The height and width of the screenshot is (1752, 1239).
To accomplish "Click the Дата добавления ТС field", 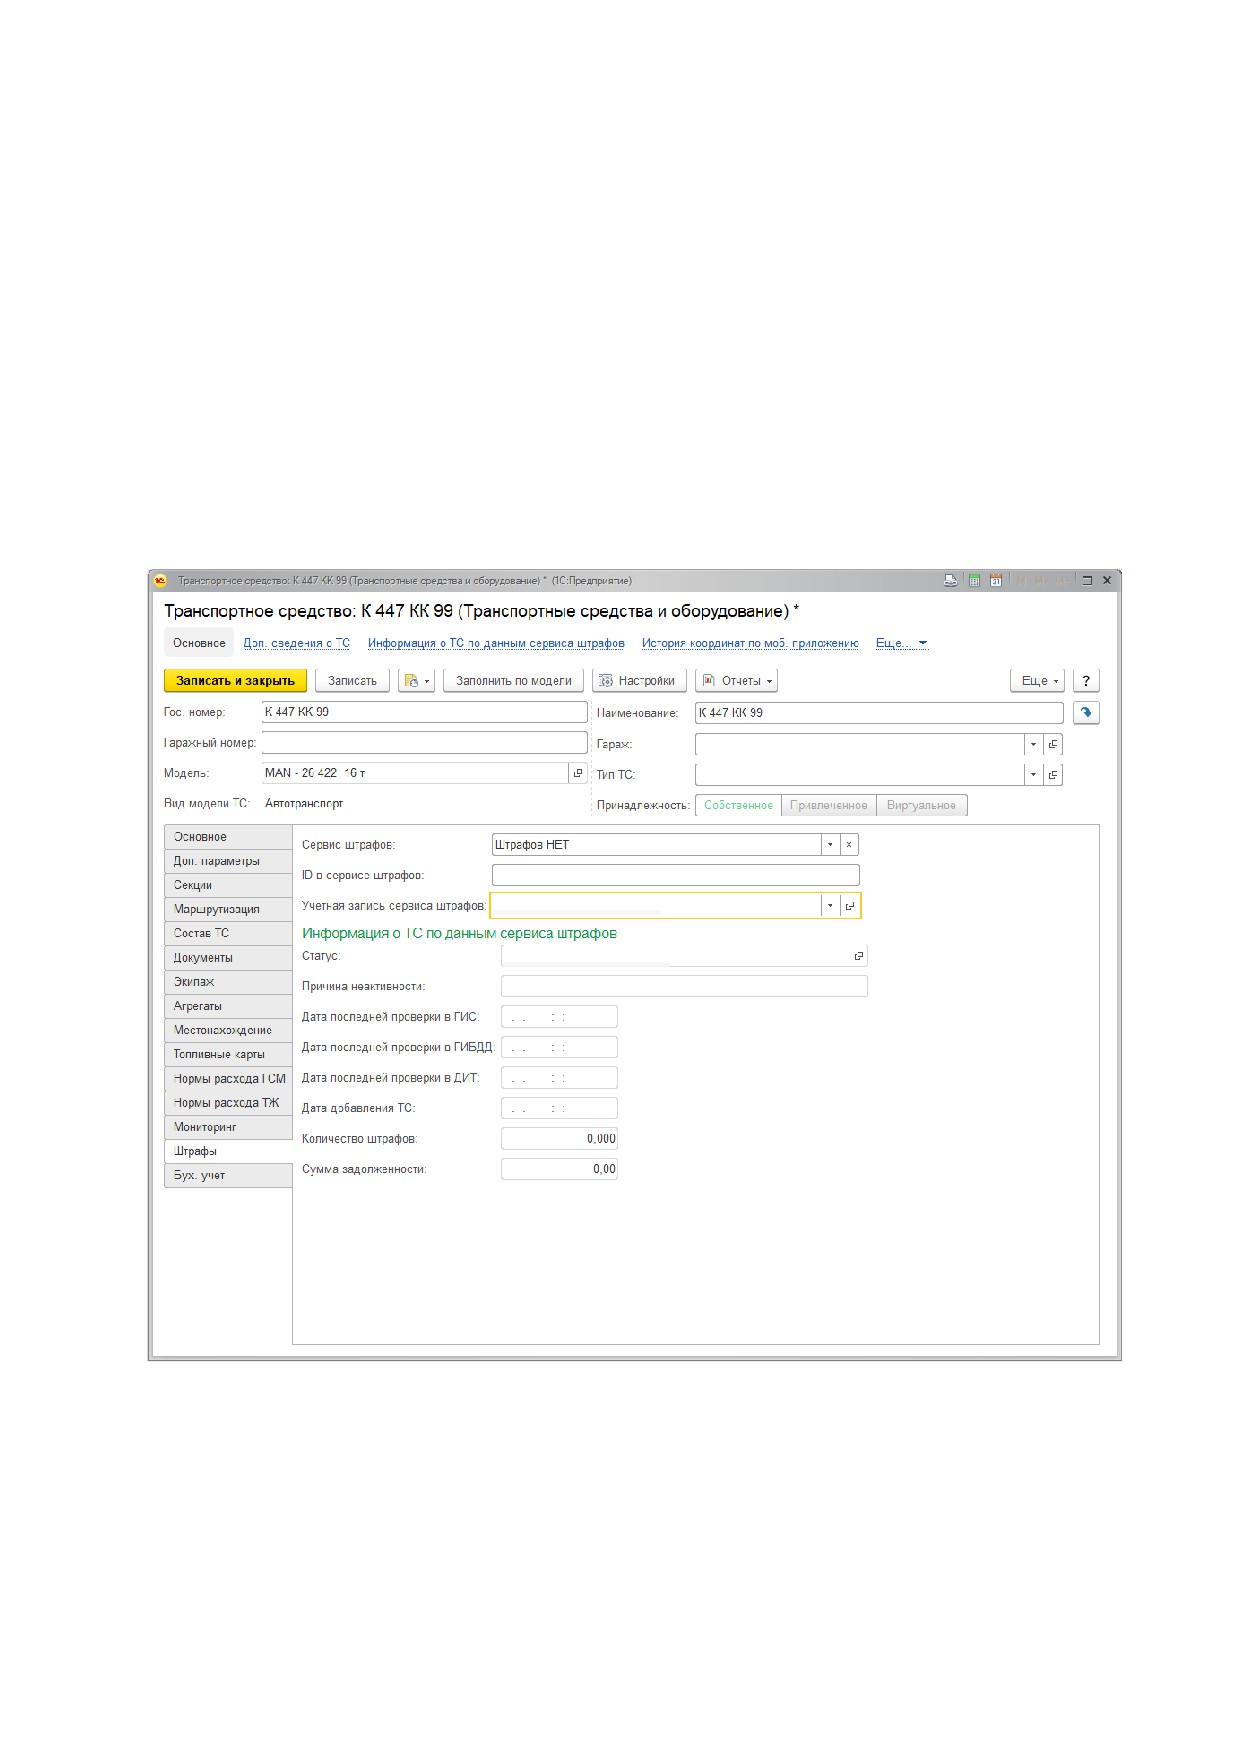I will tap(559, 1108).
